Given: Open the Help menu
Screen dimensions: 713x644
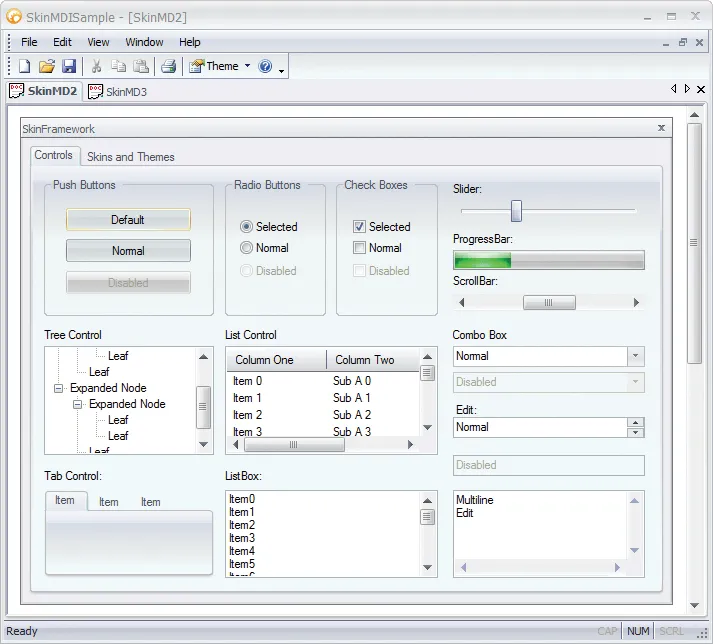Looking at the screenshot, I should [x=190, y=42].
